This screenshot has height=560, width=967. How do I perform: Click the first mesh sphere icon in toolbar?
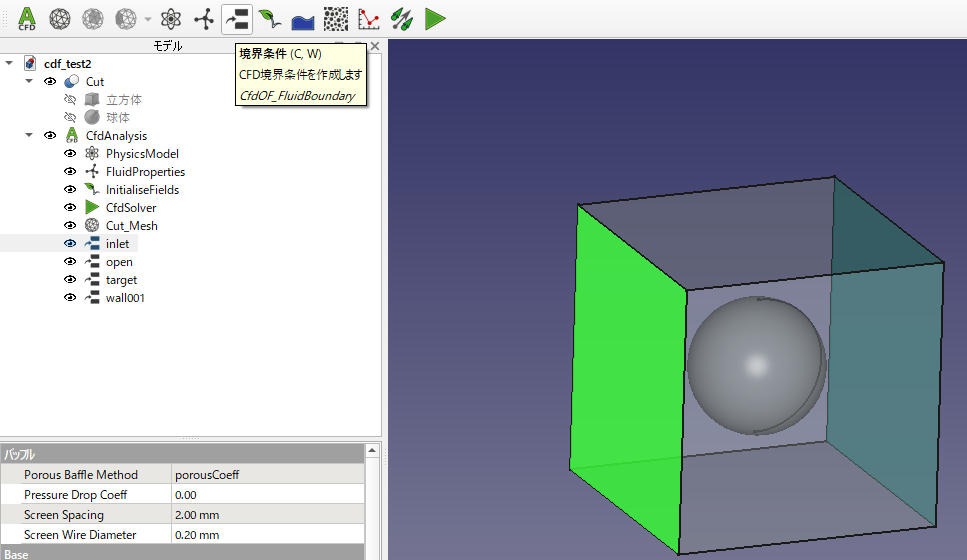coord(59,17)
